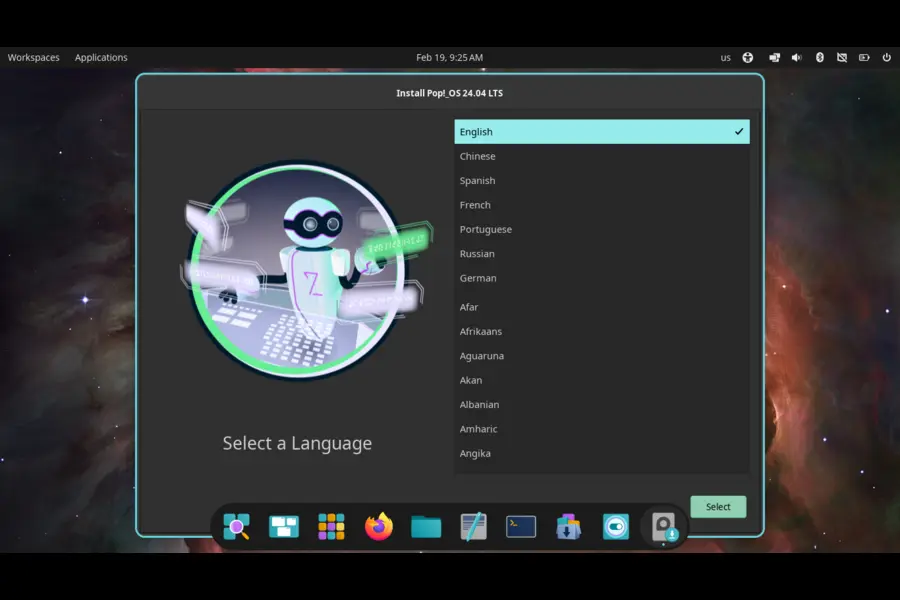
Task: Open the Terminal from the dock
Action: (520, 526)
